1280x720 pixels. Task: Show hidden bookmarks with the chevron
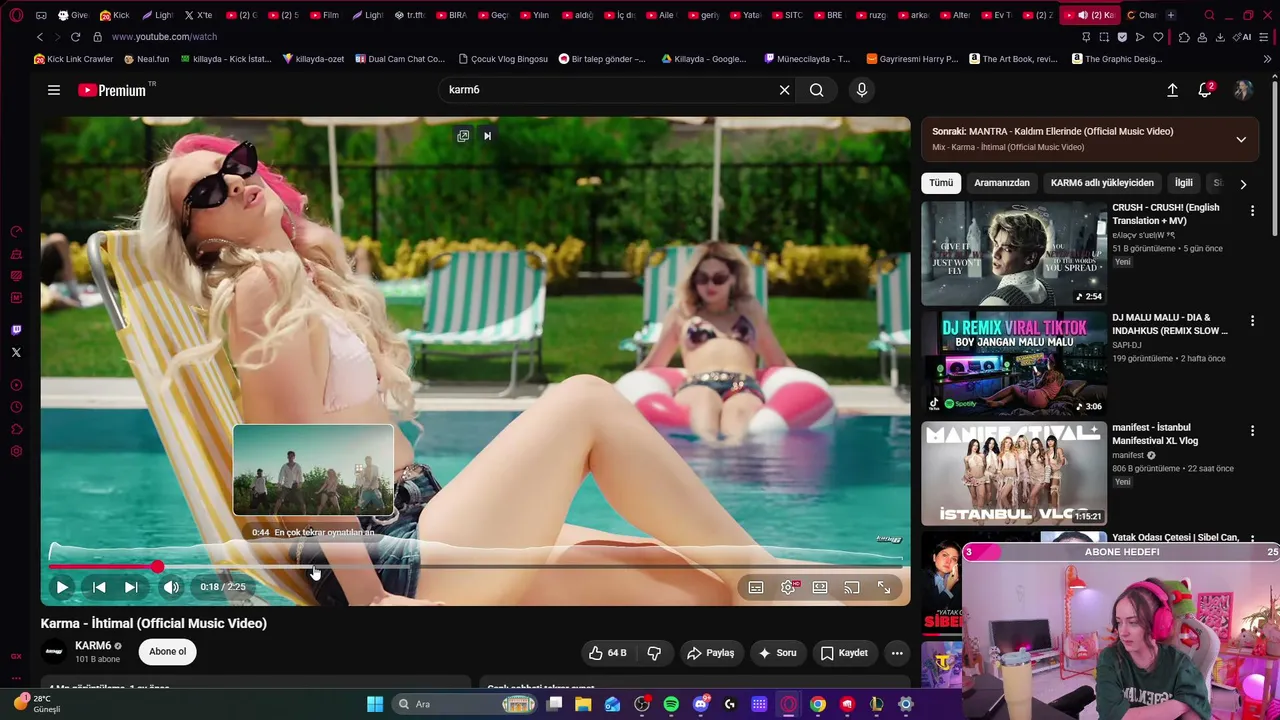click(1267, 59)
